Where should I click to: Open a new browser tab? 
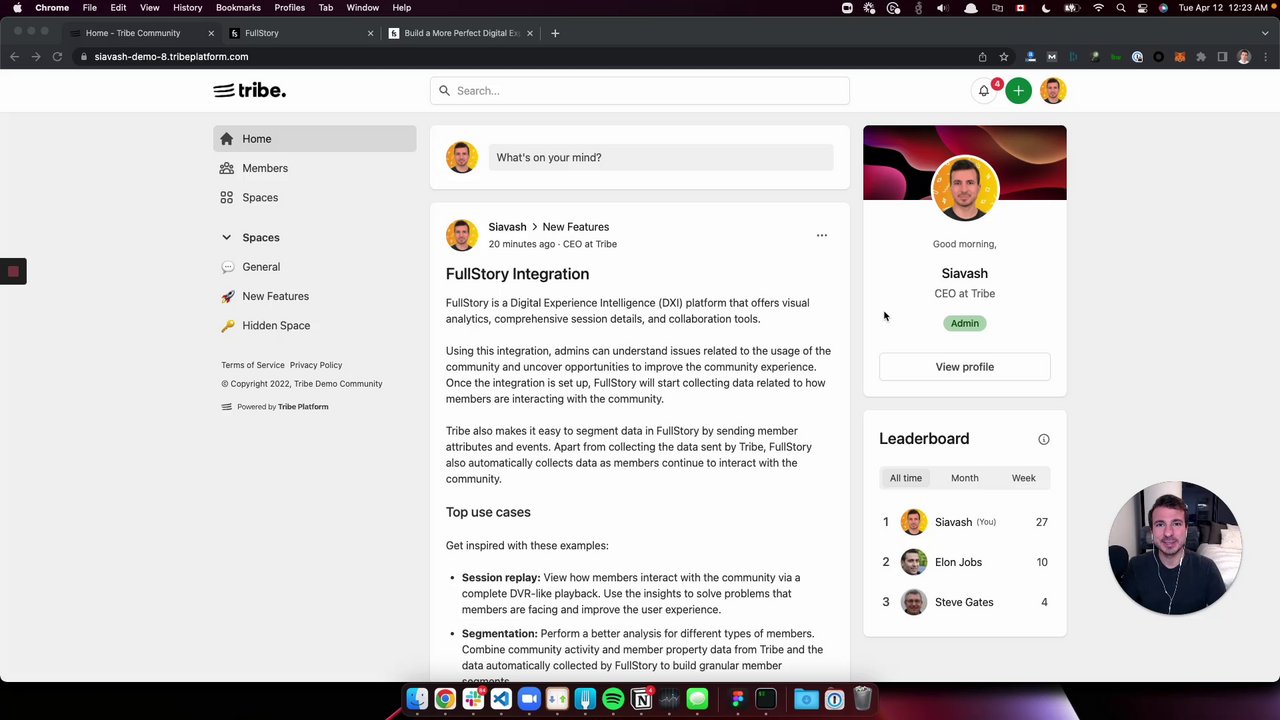pos(555,33)
